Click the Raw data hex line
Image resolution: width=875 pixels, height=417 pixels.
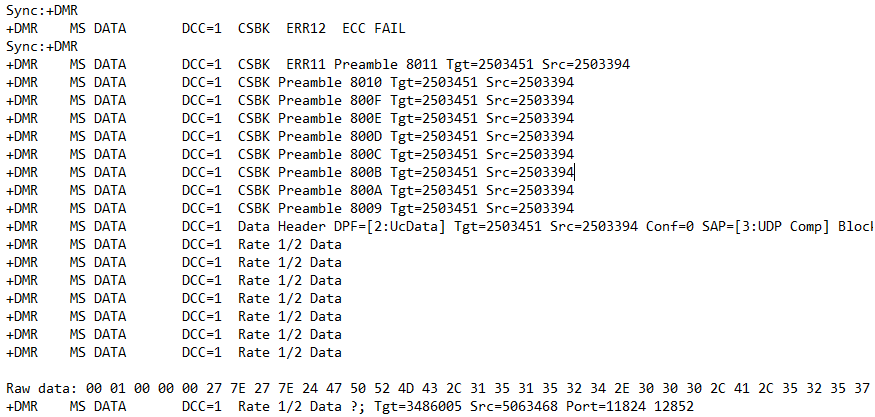click(438, 389)
